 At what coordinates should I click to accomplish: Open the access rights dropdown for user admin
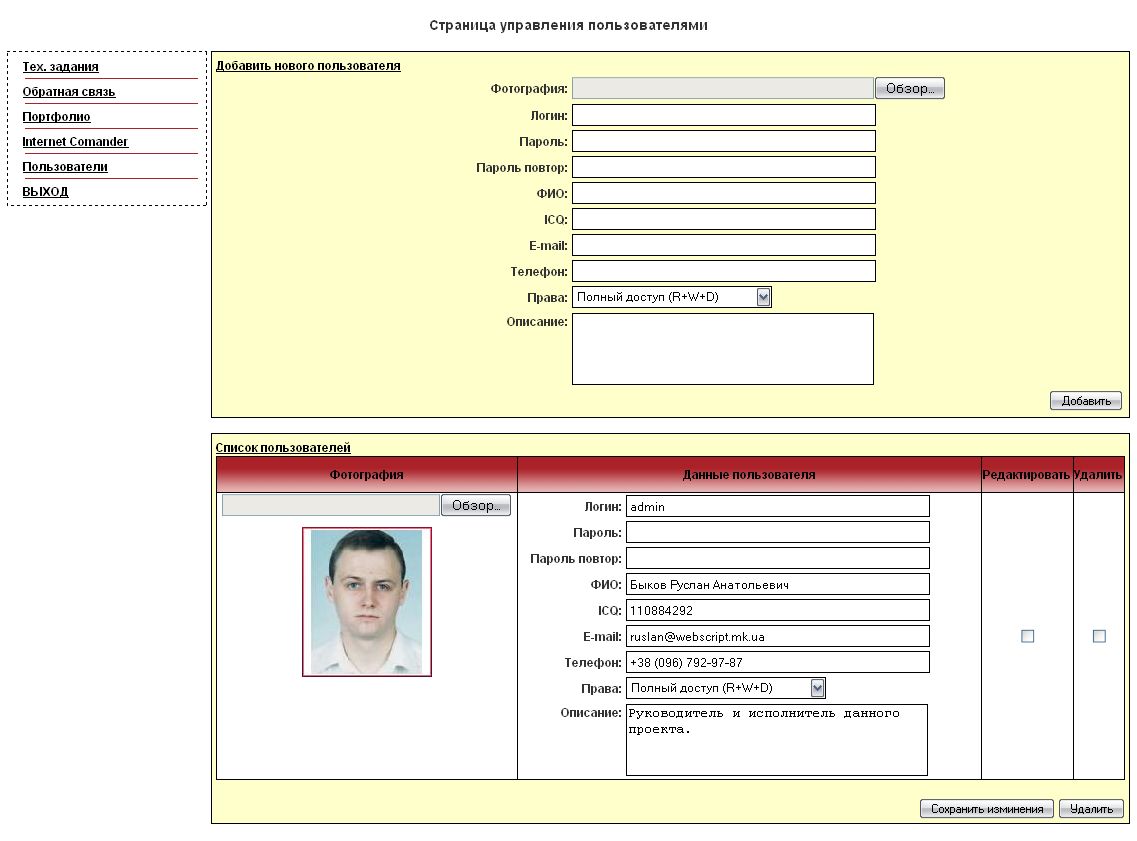click(818, 687)
